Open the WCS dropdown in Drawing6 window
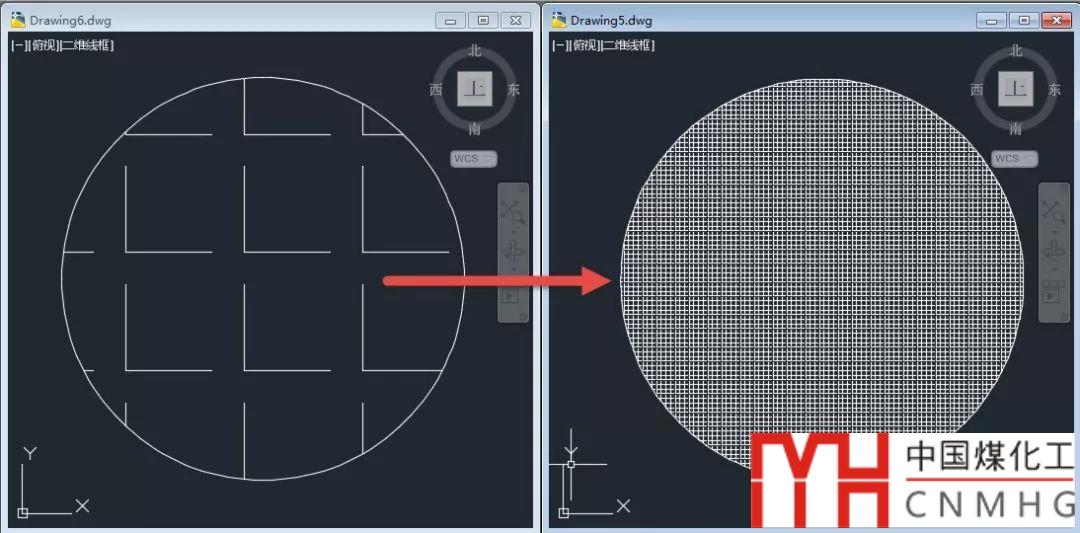 point(473,159)
